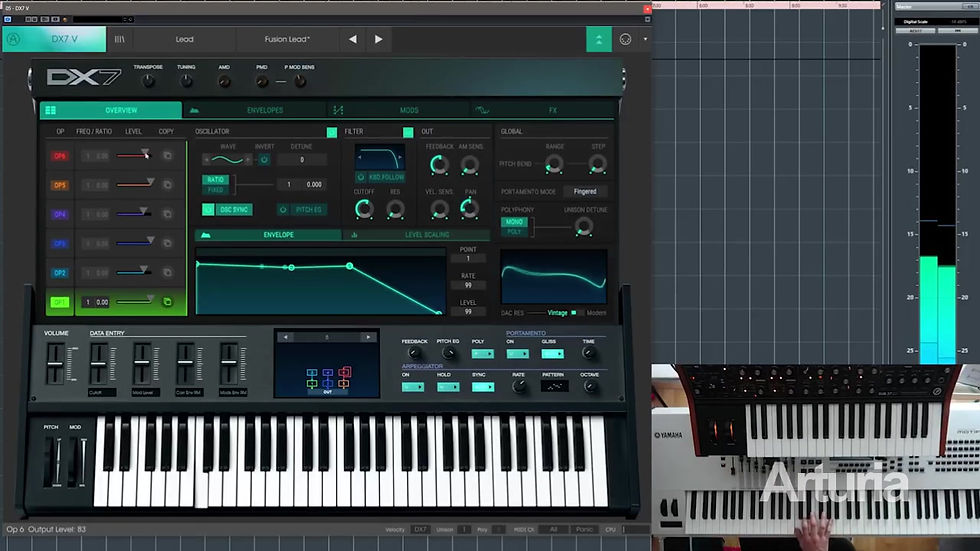Screen dimensions: 980x551
Task: Open the Lead preset category selector
Action: (184, 39)
